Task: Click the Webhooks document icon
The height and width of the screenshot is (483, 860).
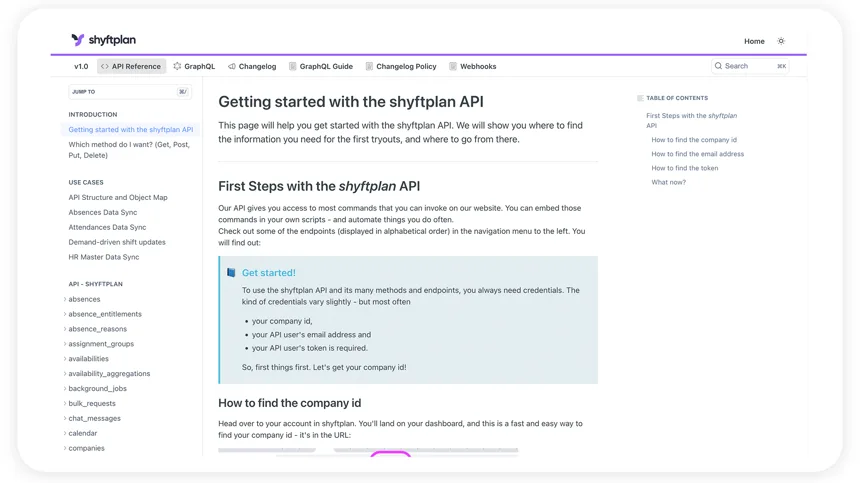Action: point(452,66)
